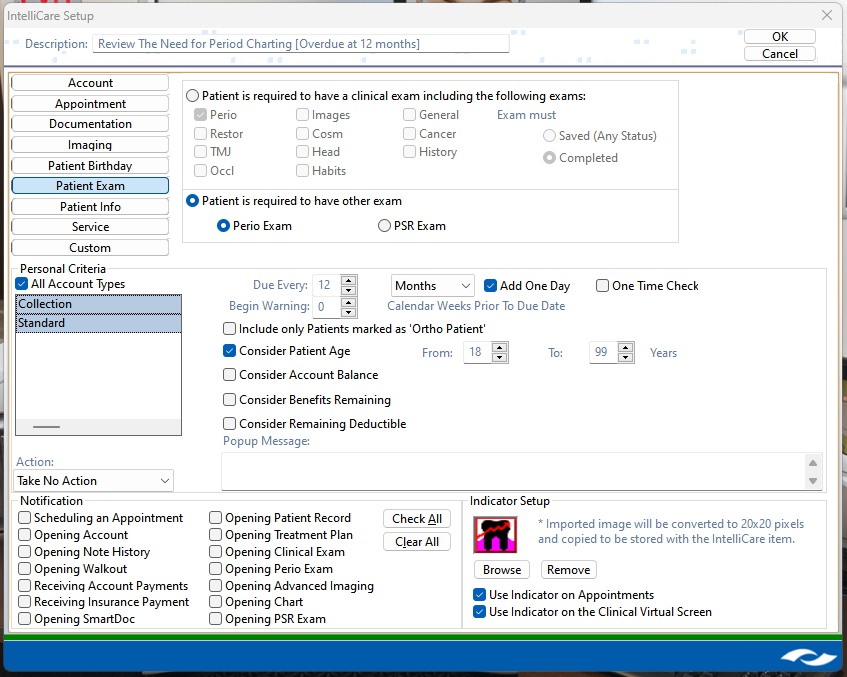
Task: Check 'Include only Patients marked as Ortho Patient'
Action: 230,329
